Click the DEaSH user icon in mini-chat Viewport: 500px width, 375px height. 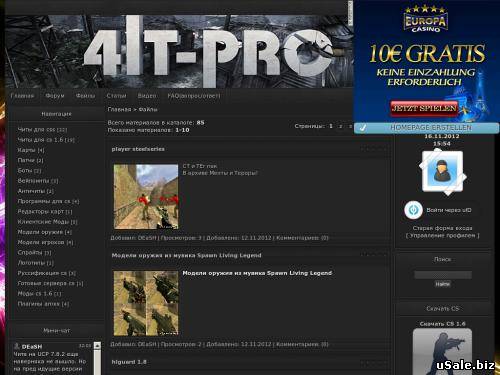(16, 346)
